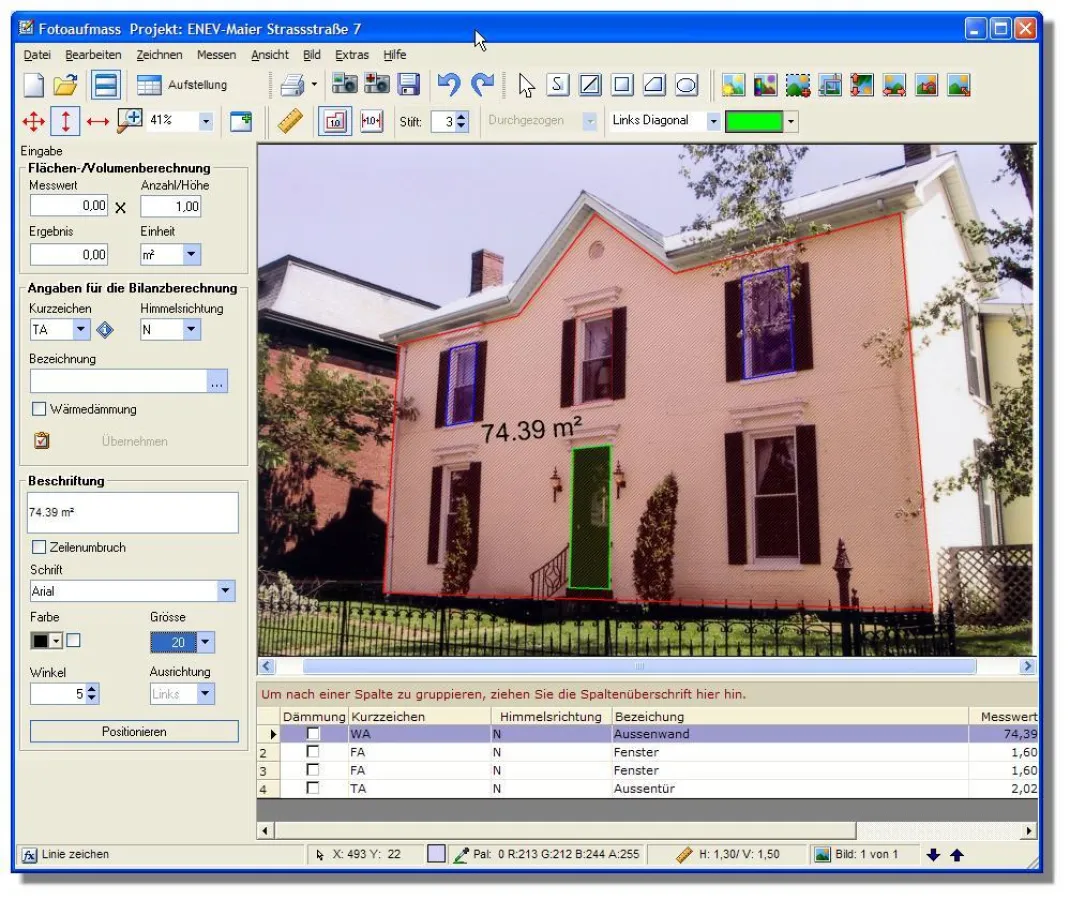Select the rectangle drawing tool

[622, 85]
